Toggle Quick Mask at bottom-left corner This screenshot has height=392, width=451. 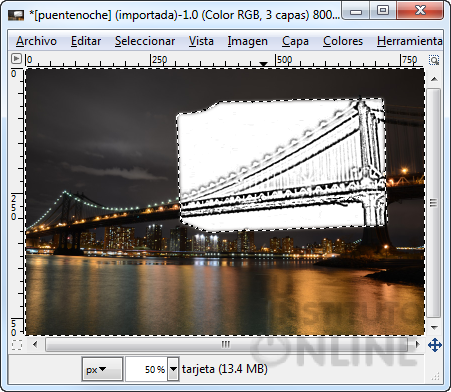(x=17, y=345)
